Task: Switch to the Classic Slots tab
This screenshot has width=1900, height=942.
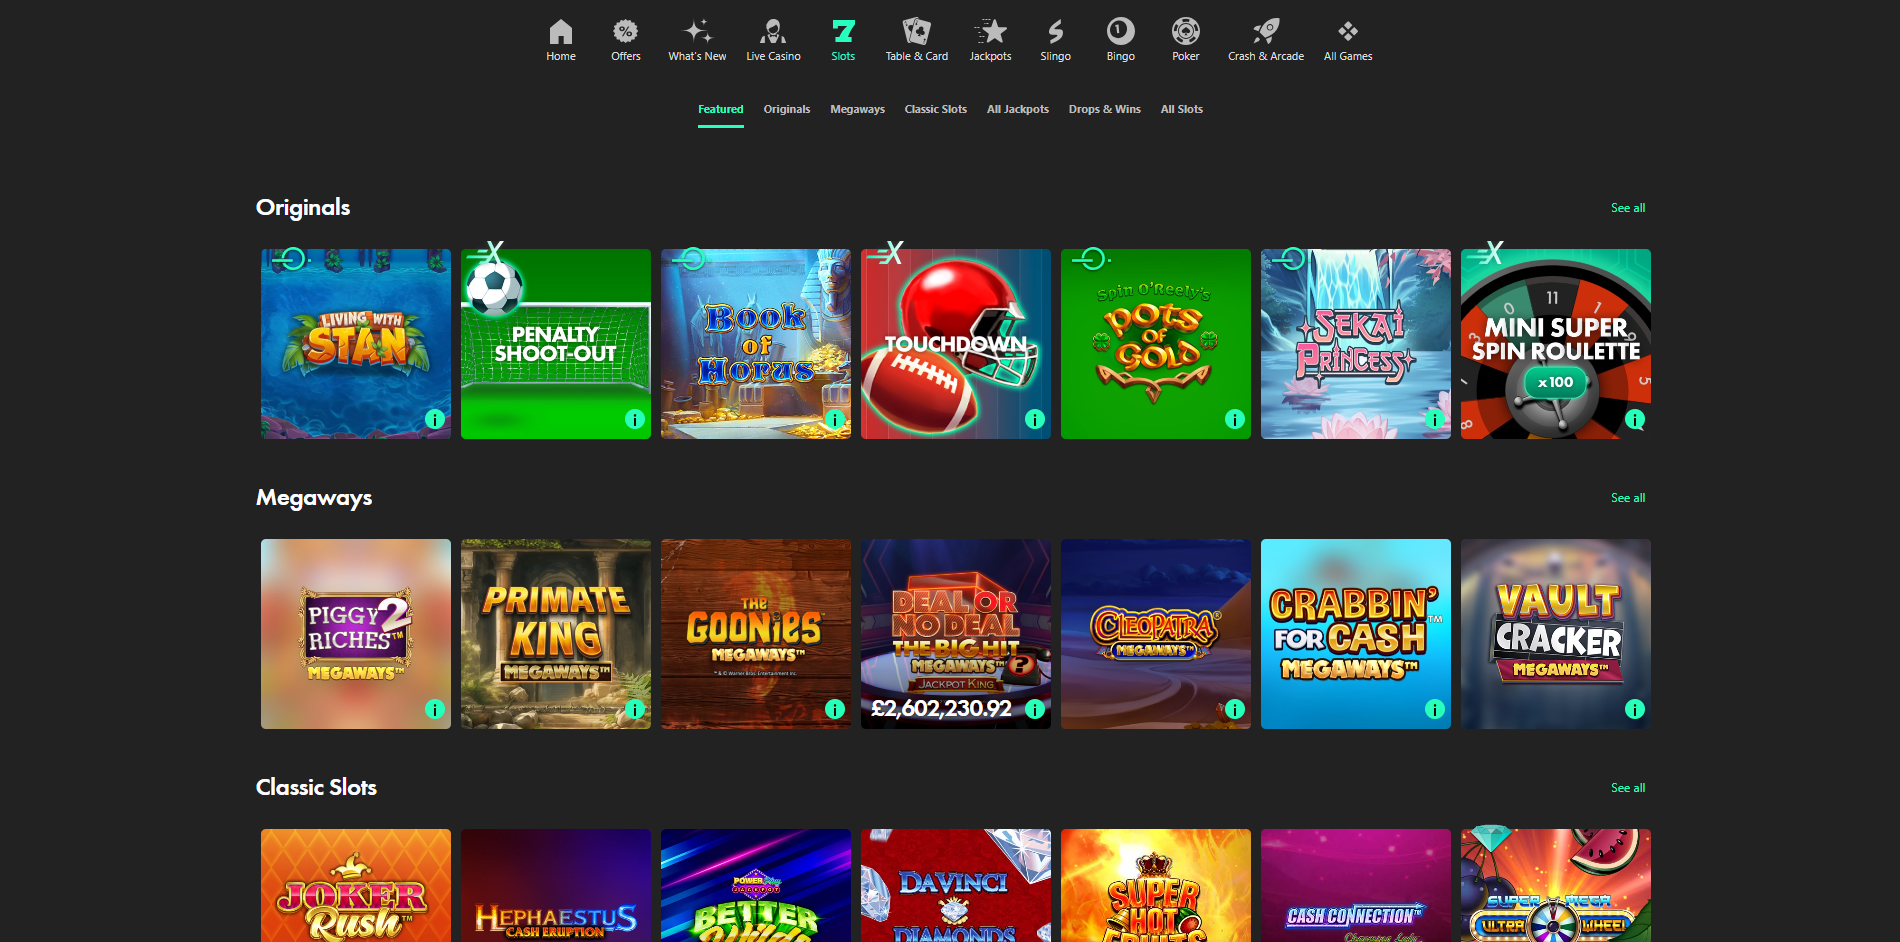Action: pyautogui.click(x=936, y=109)
